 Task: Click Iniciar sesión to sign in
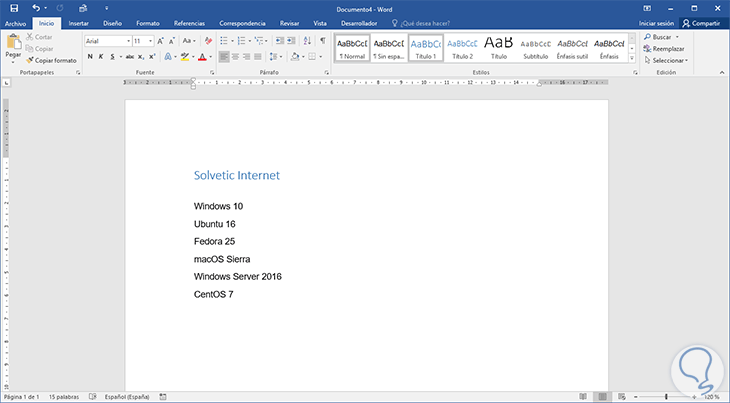pos(656,23)
